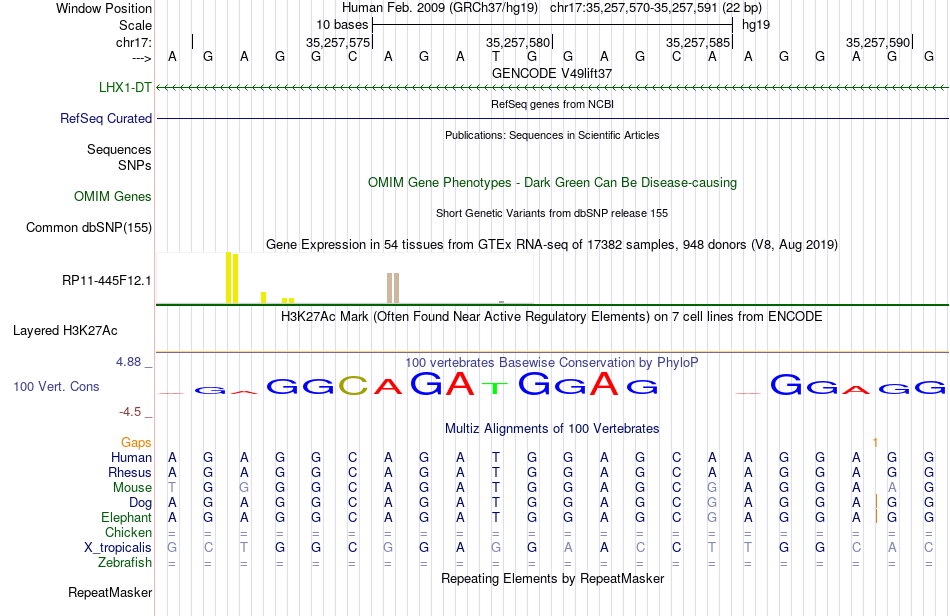The width and height of the screenshot is (950, 616).
Task: Click the Common dbSNP(155) track label
Action: (x=88, y=227)
